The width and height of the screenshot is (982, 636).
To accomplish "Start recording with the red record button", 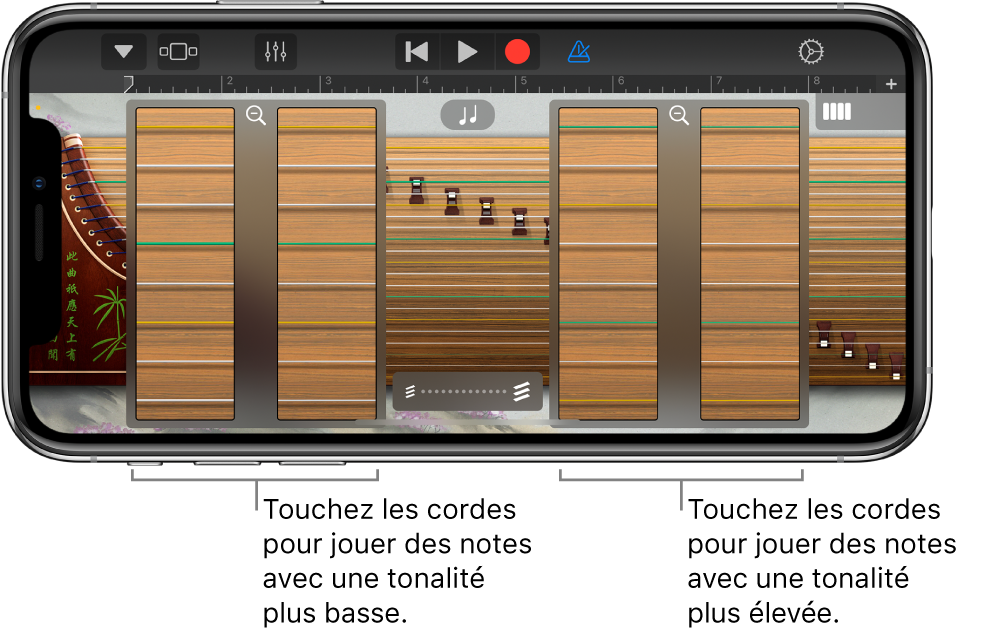I will 518,51.
